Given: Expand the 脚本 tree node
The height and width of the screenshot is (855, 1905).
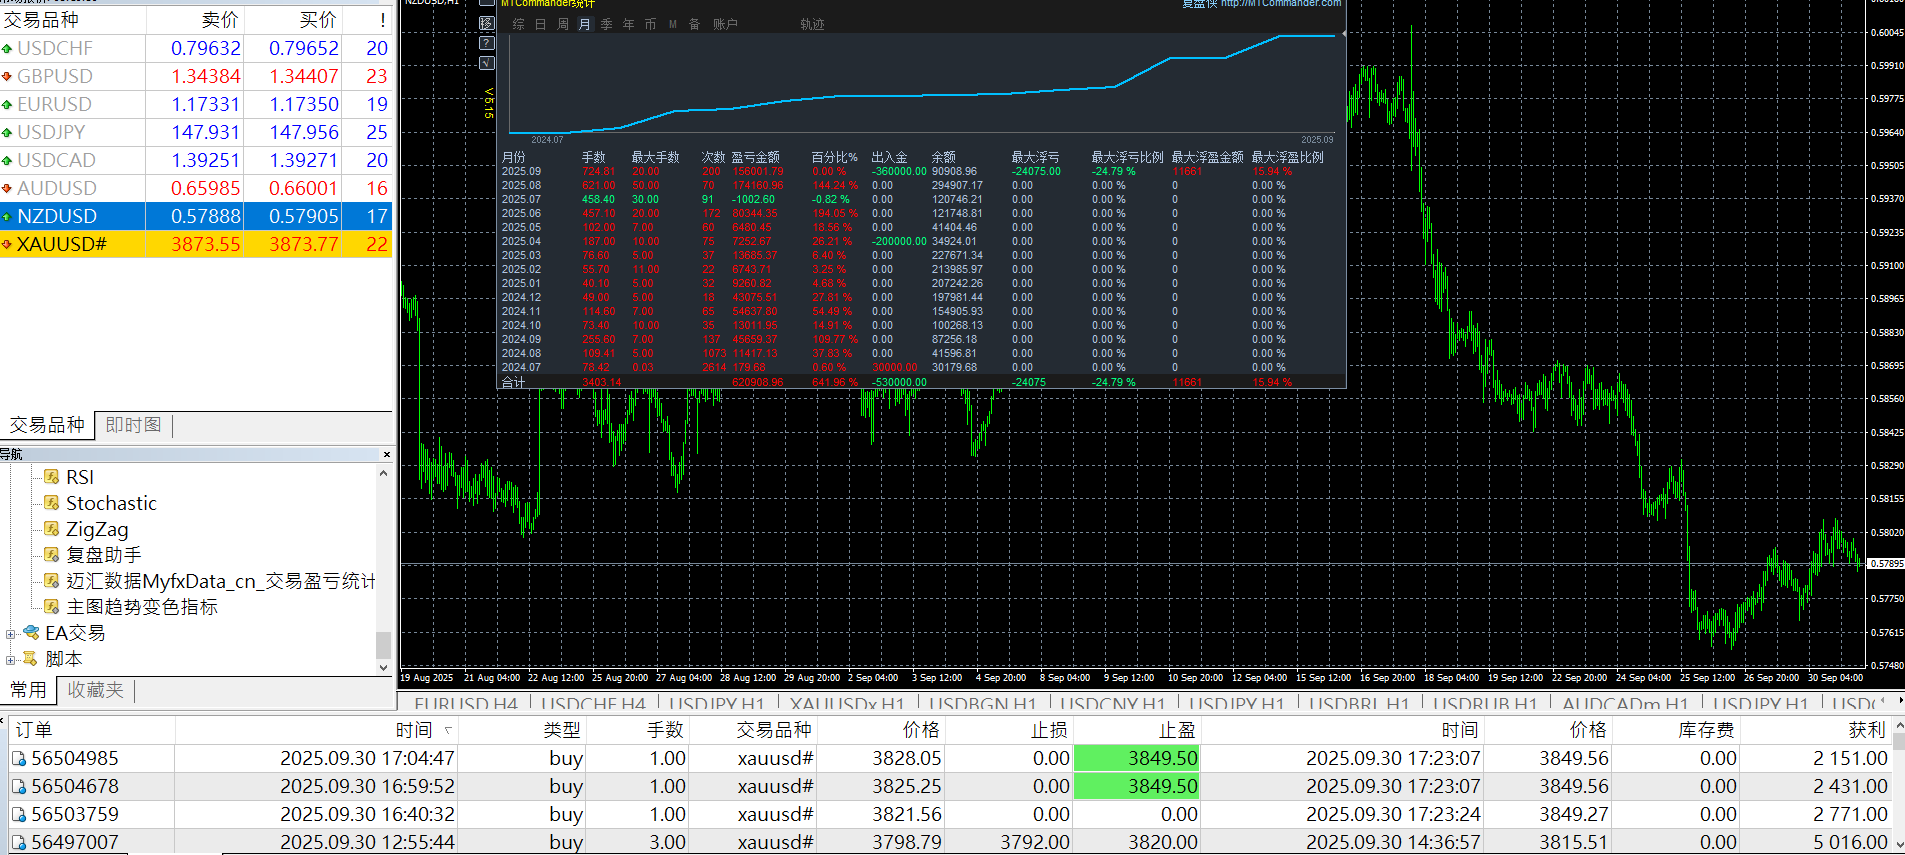Looking at the screenshot, I should click(10, 659).
